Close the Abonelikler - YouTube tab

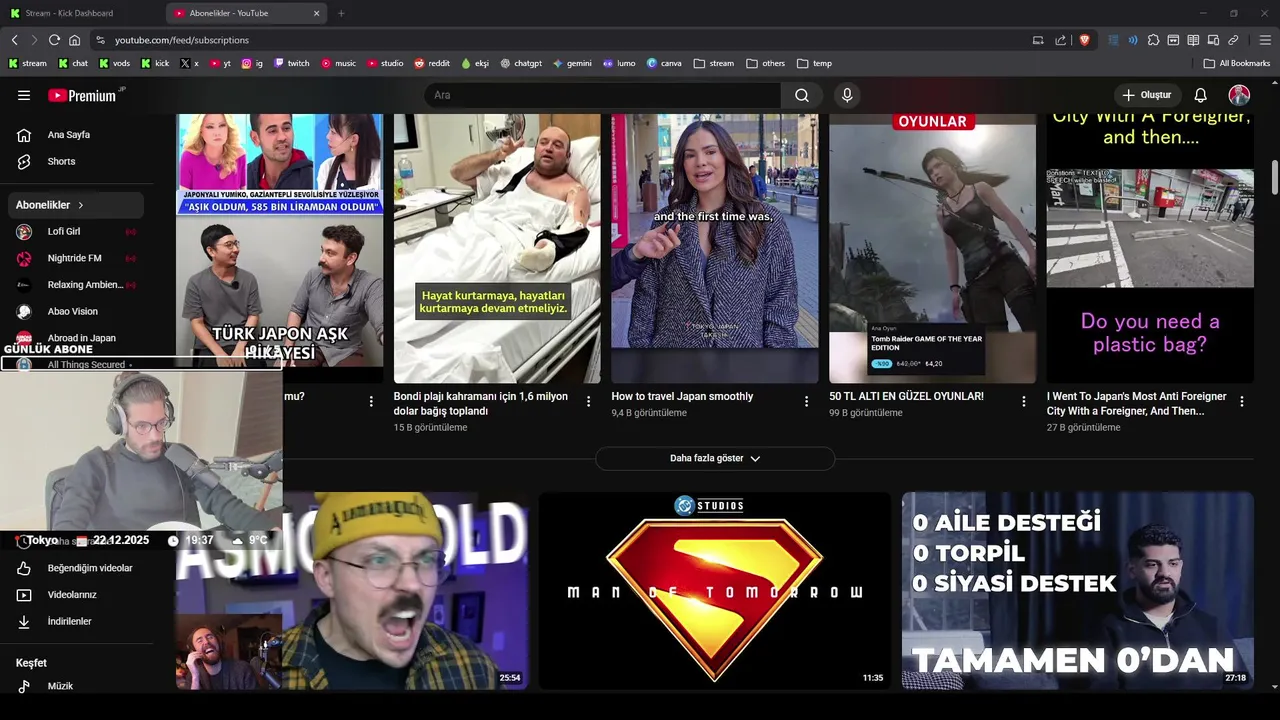317,13
